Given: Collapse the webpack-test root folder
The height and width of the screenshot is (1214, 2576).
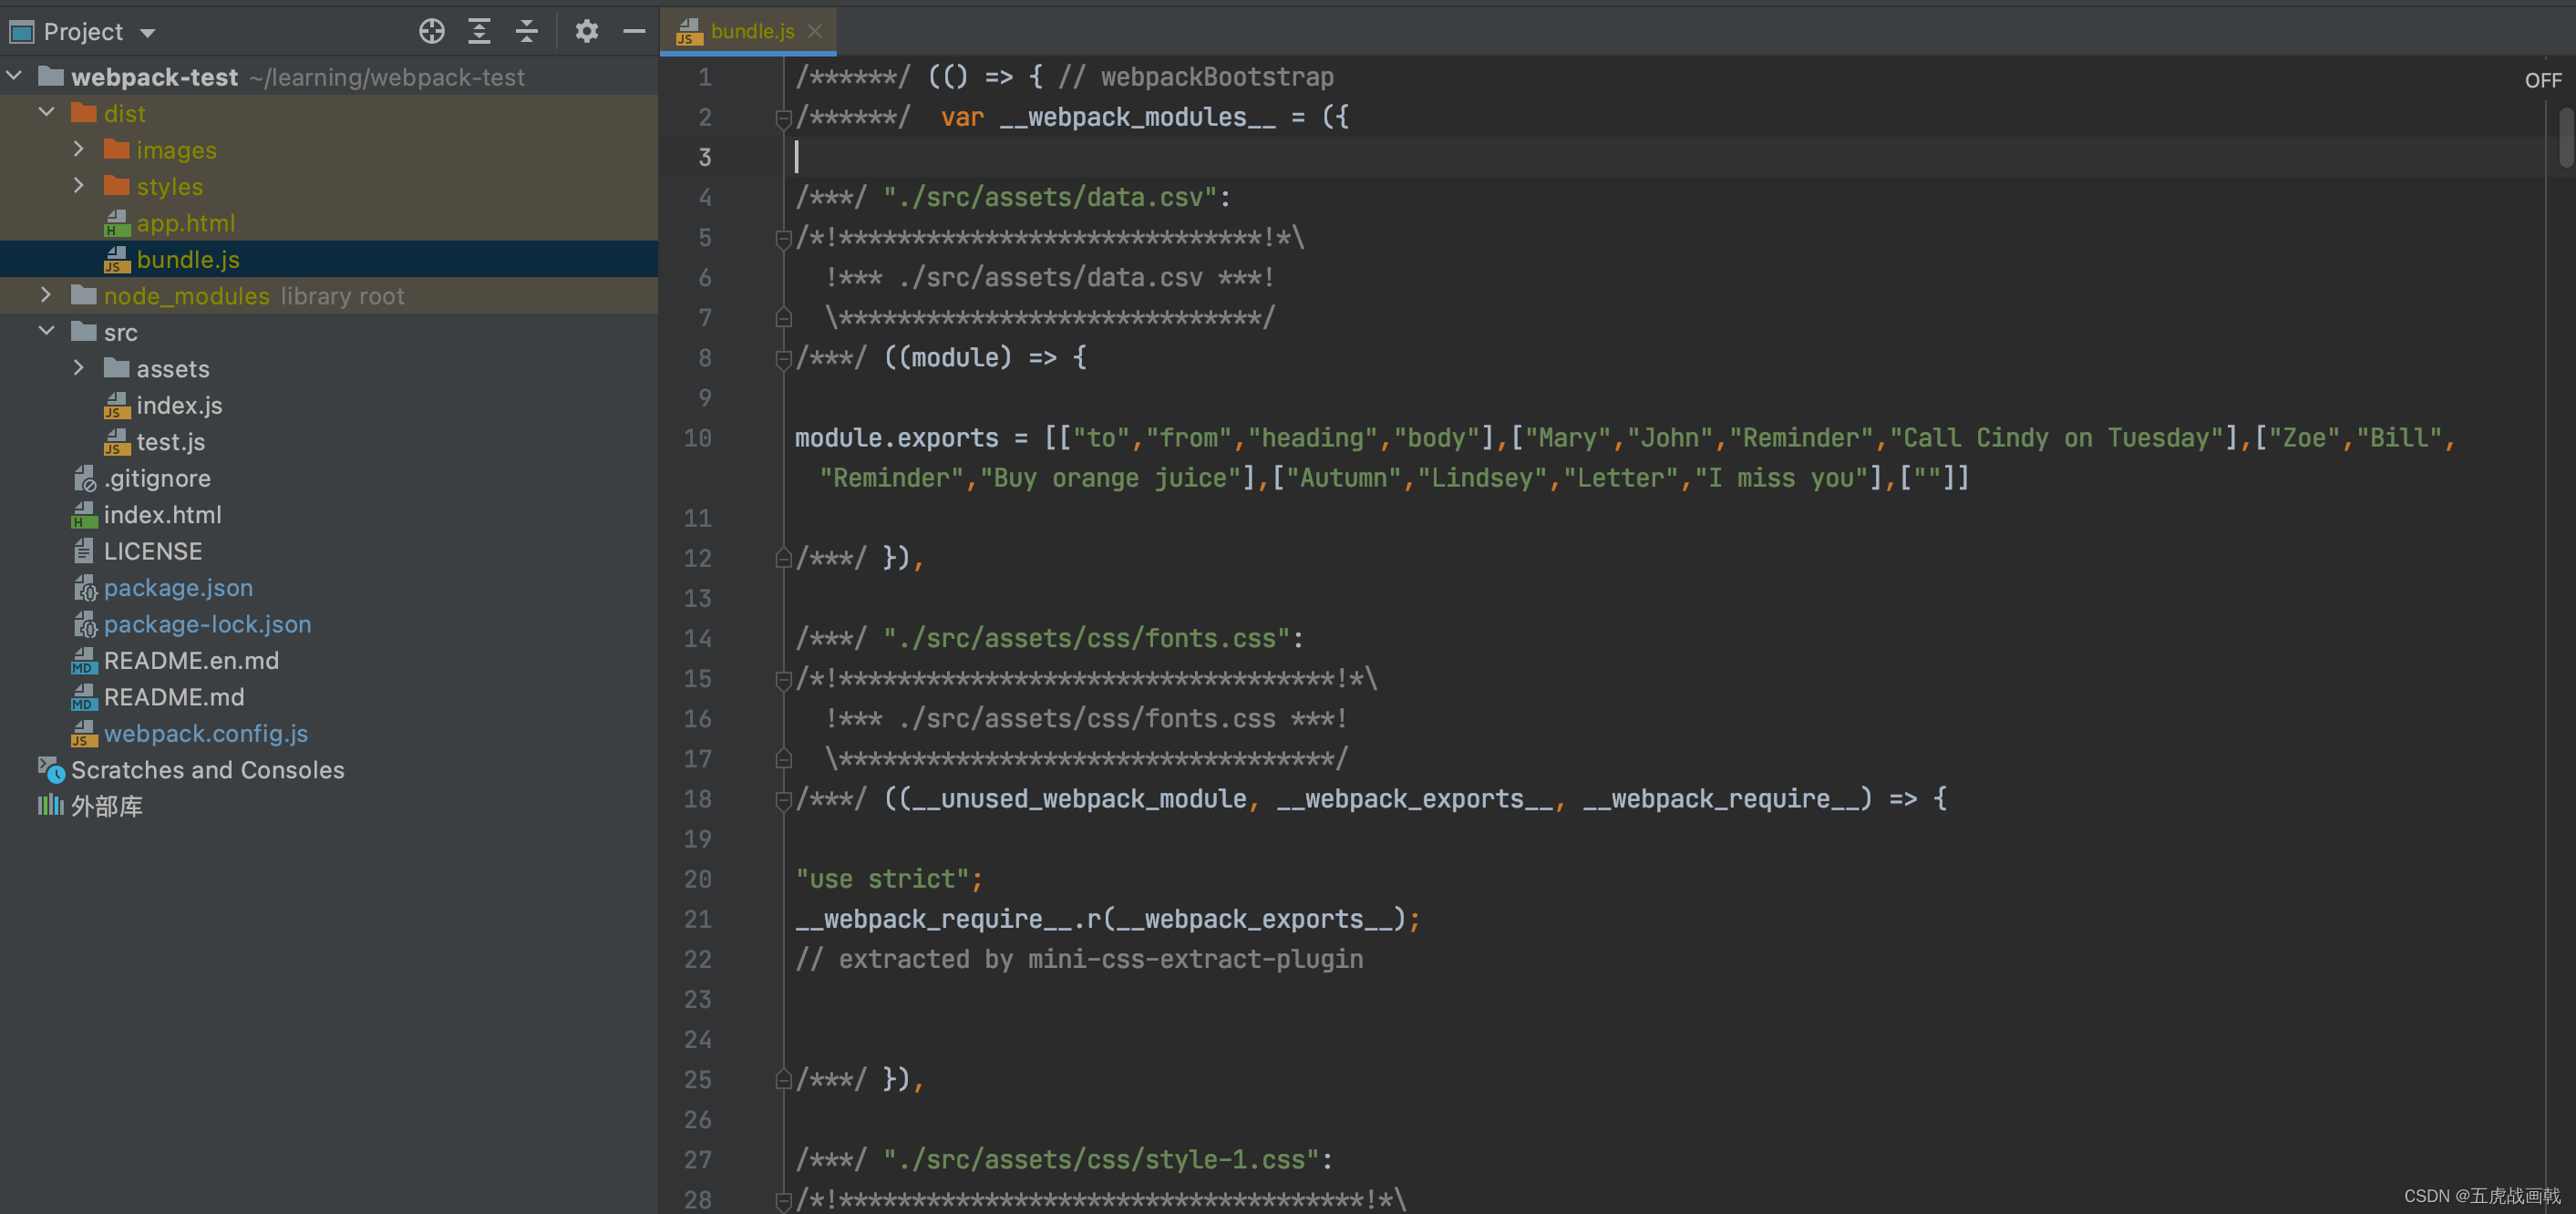Looking at the screenshot, I should (15, 76).
